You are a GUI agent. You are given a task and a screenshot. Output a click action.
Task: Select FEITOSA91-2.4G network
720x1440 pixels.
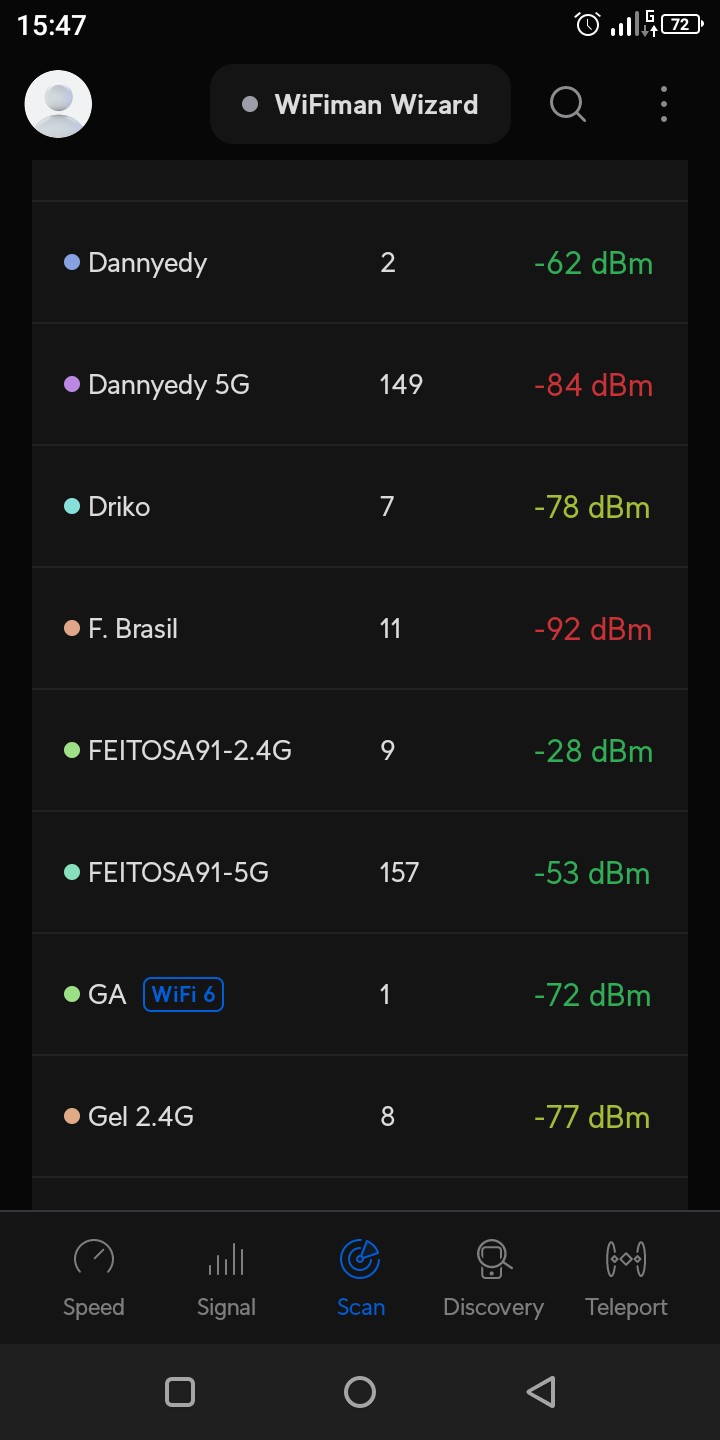tap(360, 751)
